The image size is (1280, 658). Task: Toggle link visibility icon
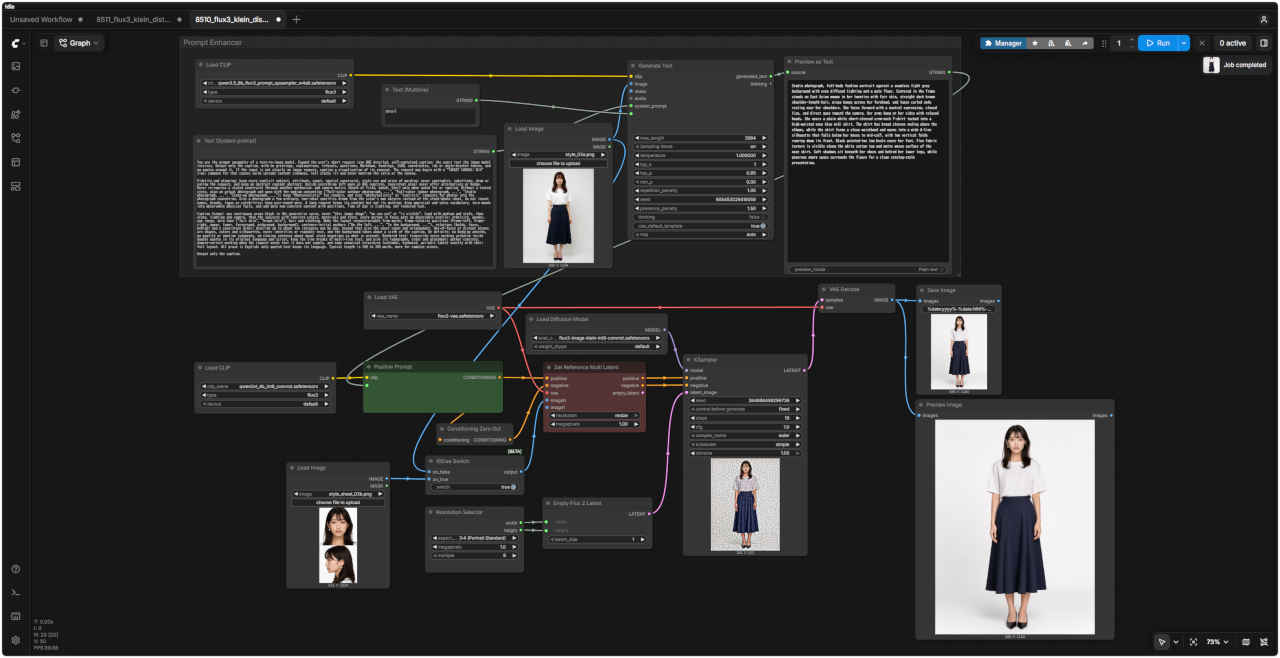(x=1263, y=642)
